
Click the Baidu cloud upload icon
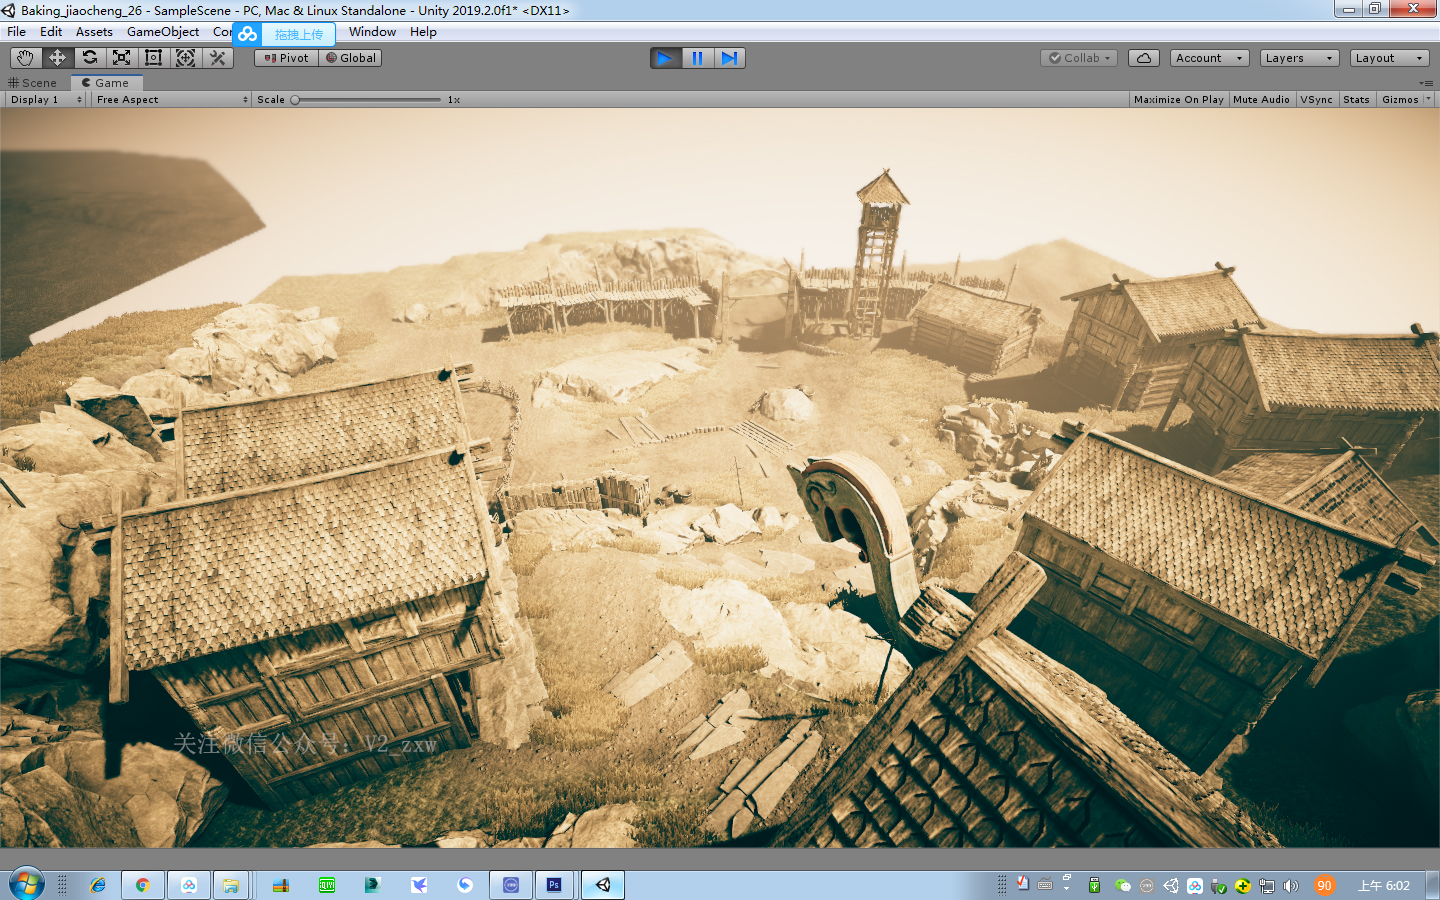click(247, 34)
